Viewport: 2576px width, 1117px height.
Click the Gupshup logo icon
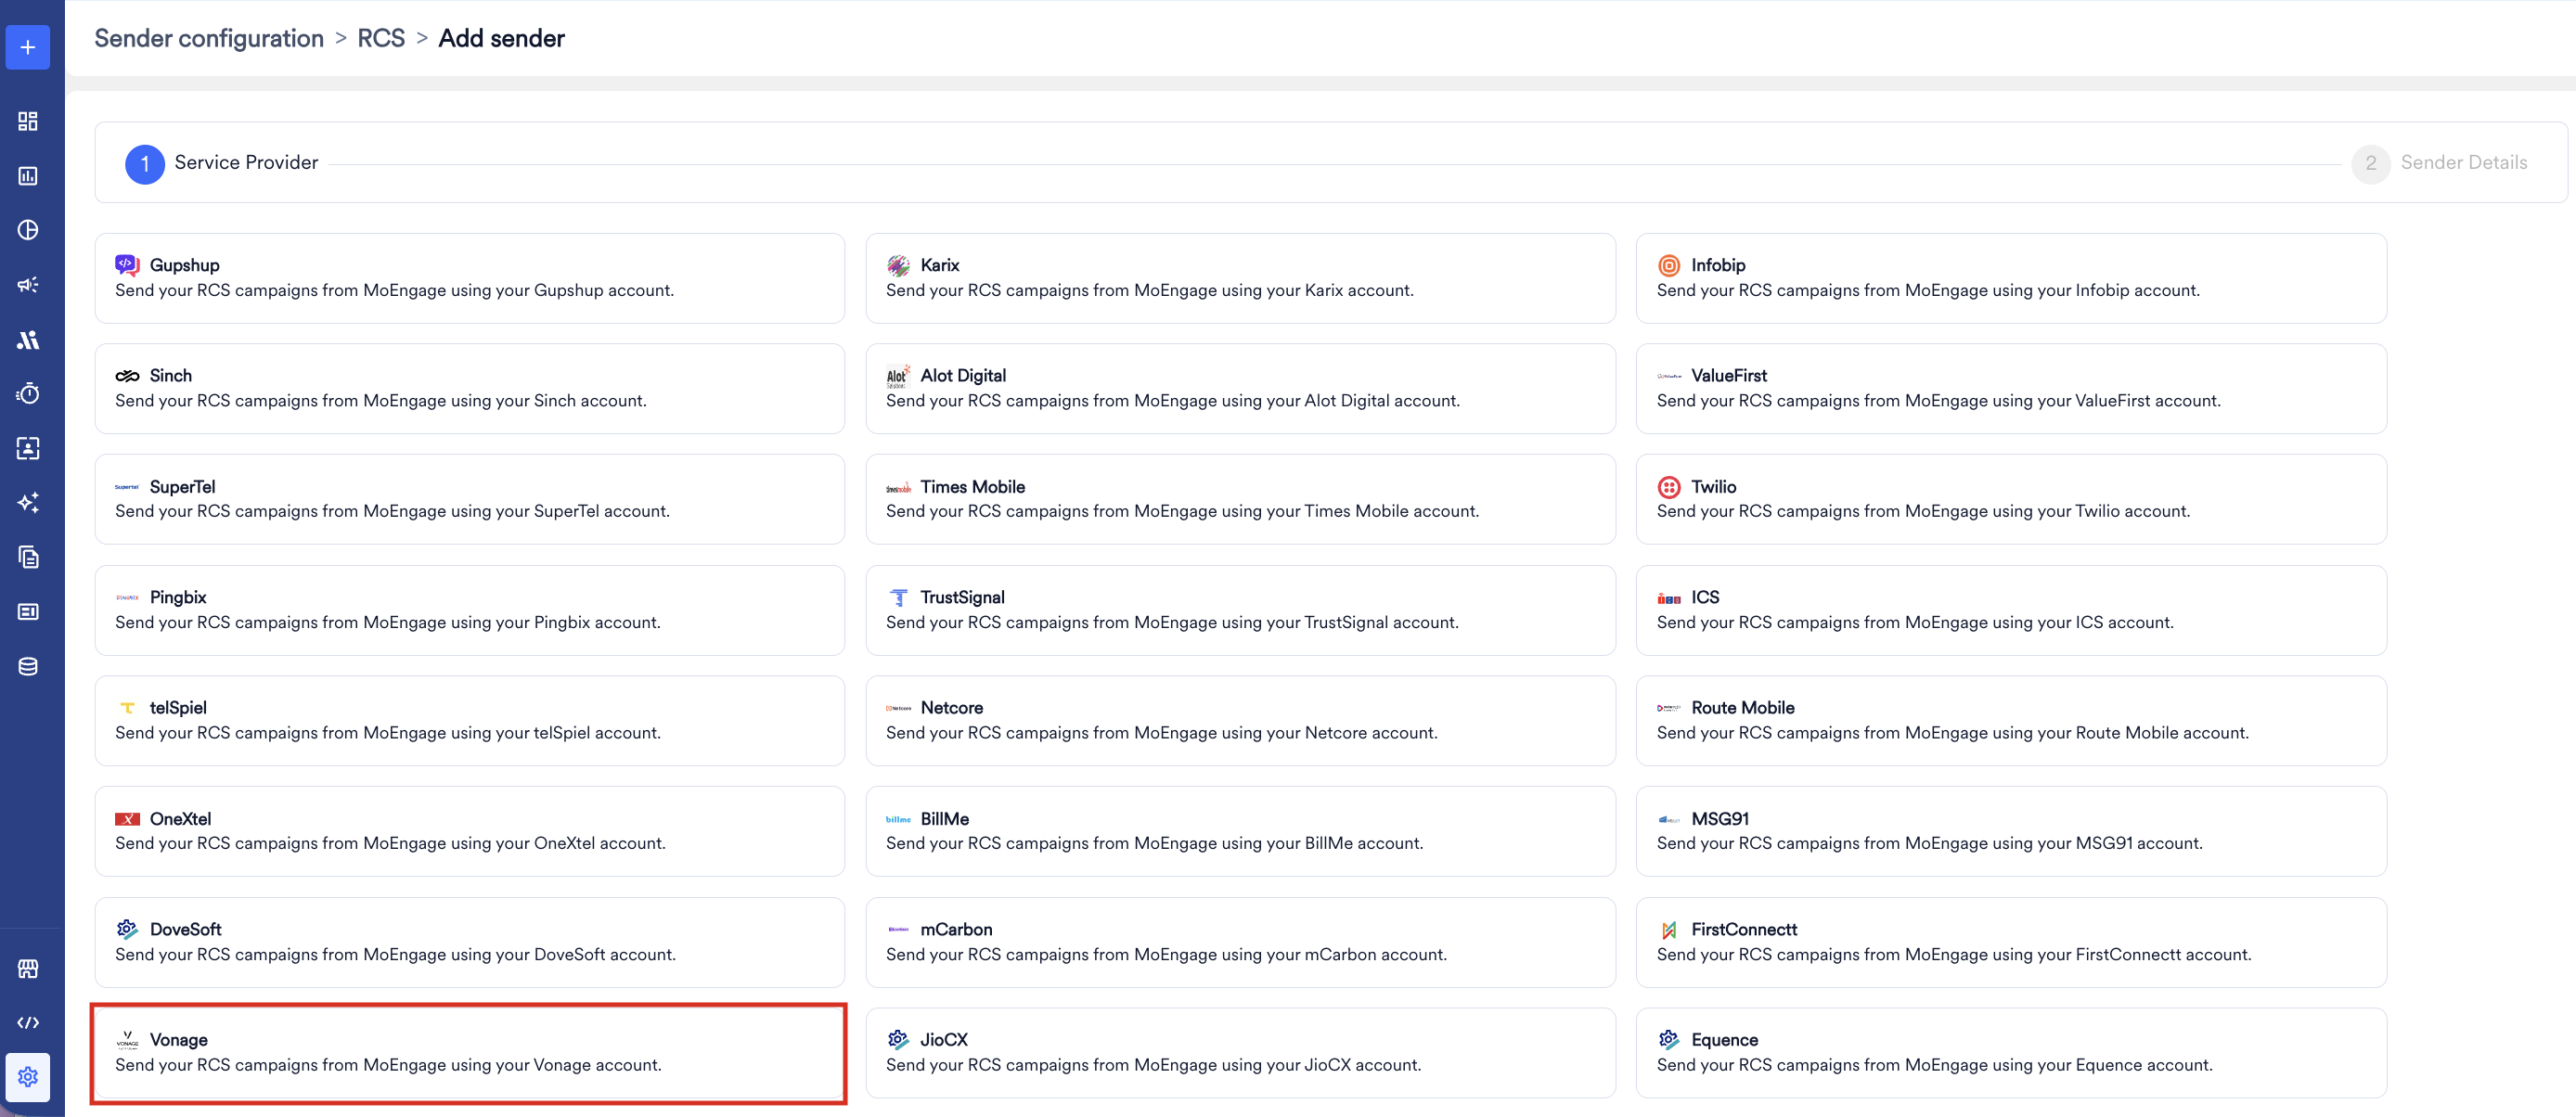(127, 265)
